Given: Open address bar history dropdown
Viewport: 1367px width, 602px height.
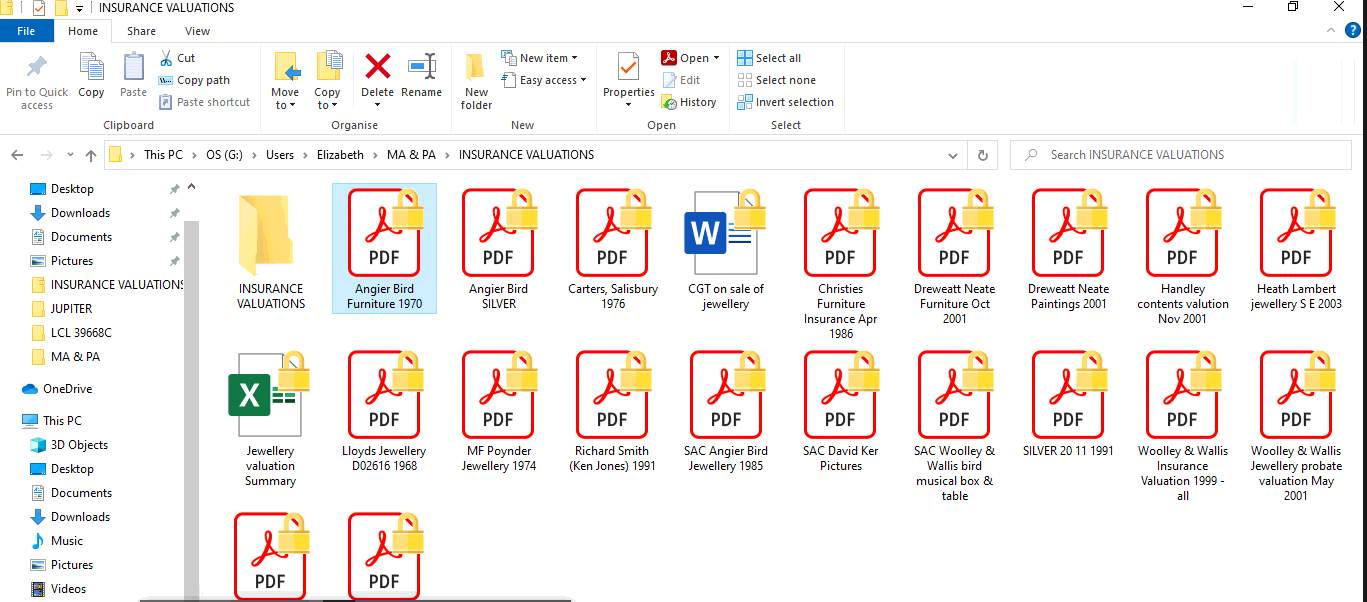Looking at the screenshot, I should pos(953,156).
